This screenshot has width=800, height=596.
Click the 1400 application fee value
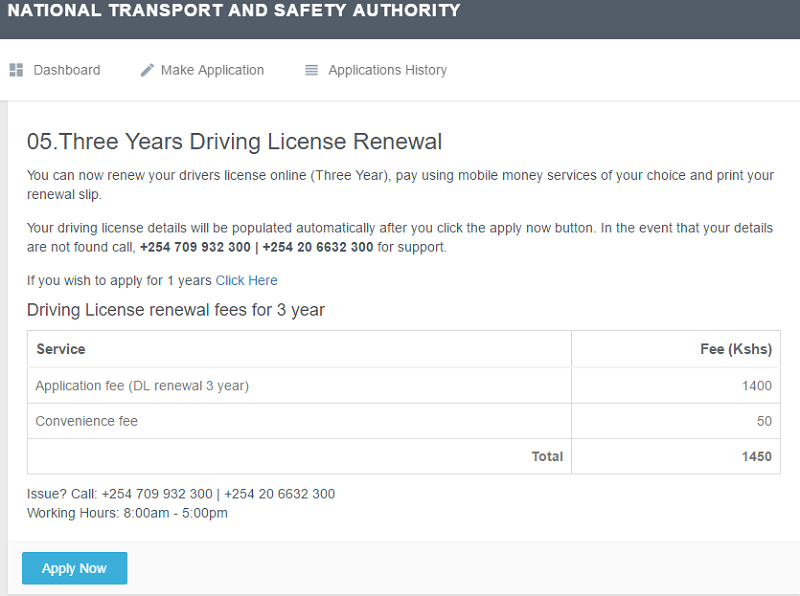click(x=757, y=386)
